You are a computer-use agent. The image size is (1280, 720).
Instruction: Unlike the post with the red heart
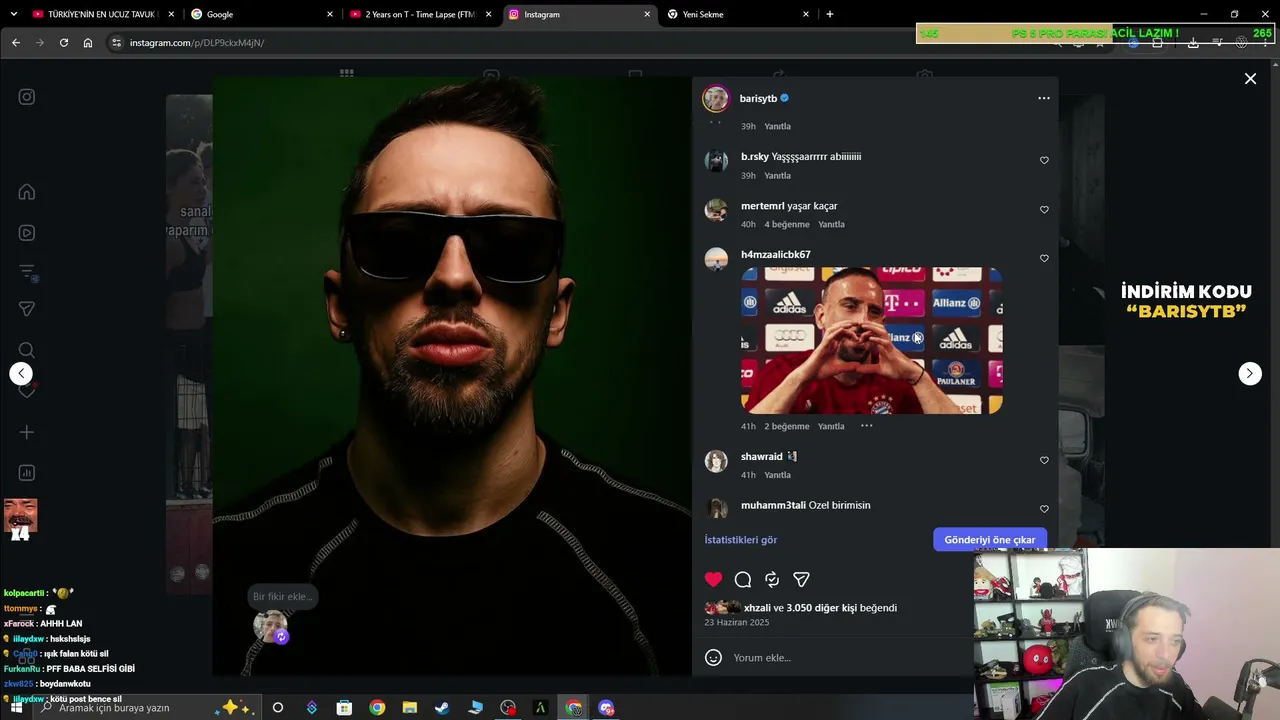click(713, 579)
